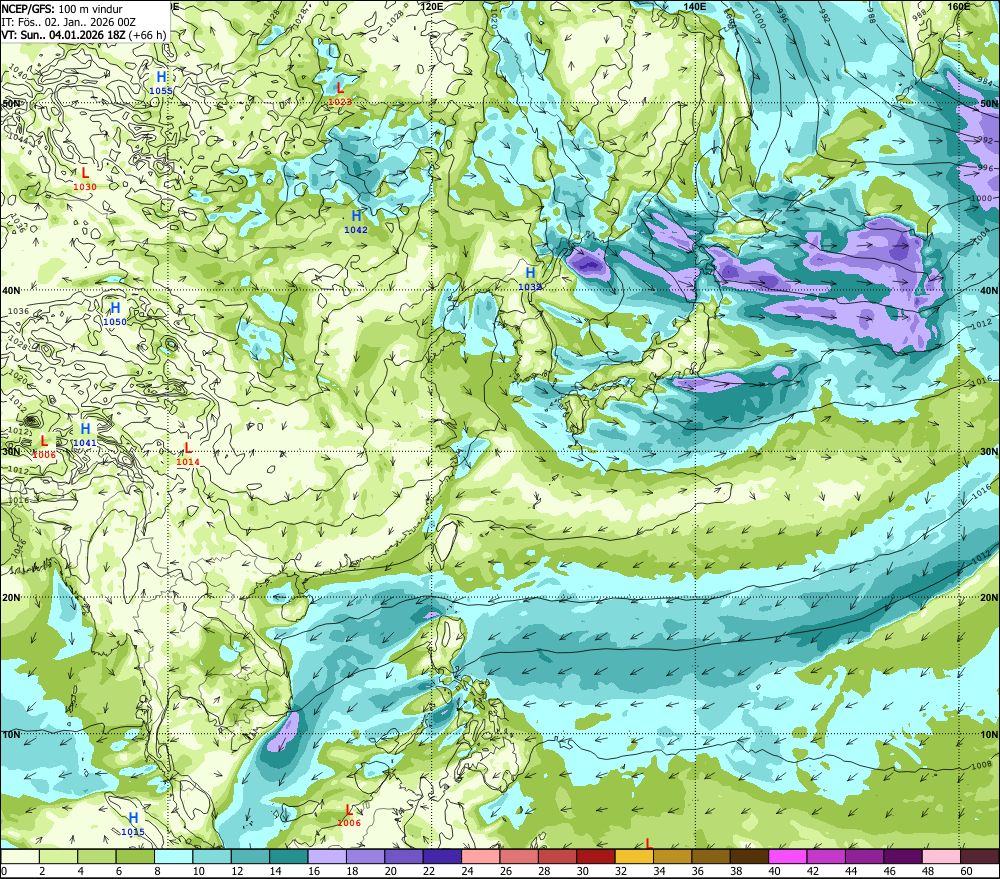The height and width of the screenshot is (879, 1000).
Task: Click the L 1006 marker near Borneo
Action: pos(349,816)
